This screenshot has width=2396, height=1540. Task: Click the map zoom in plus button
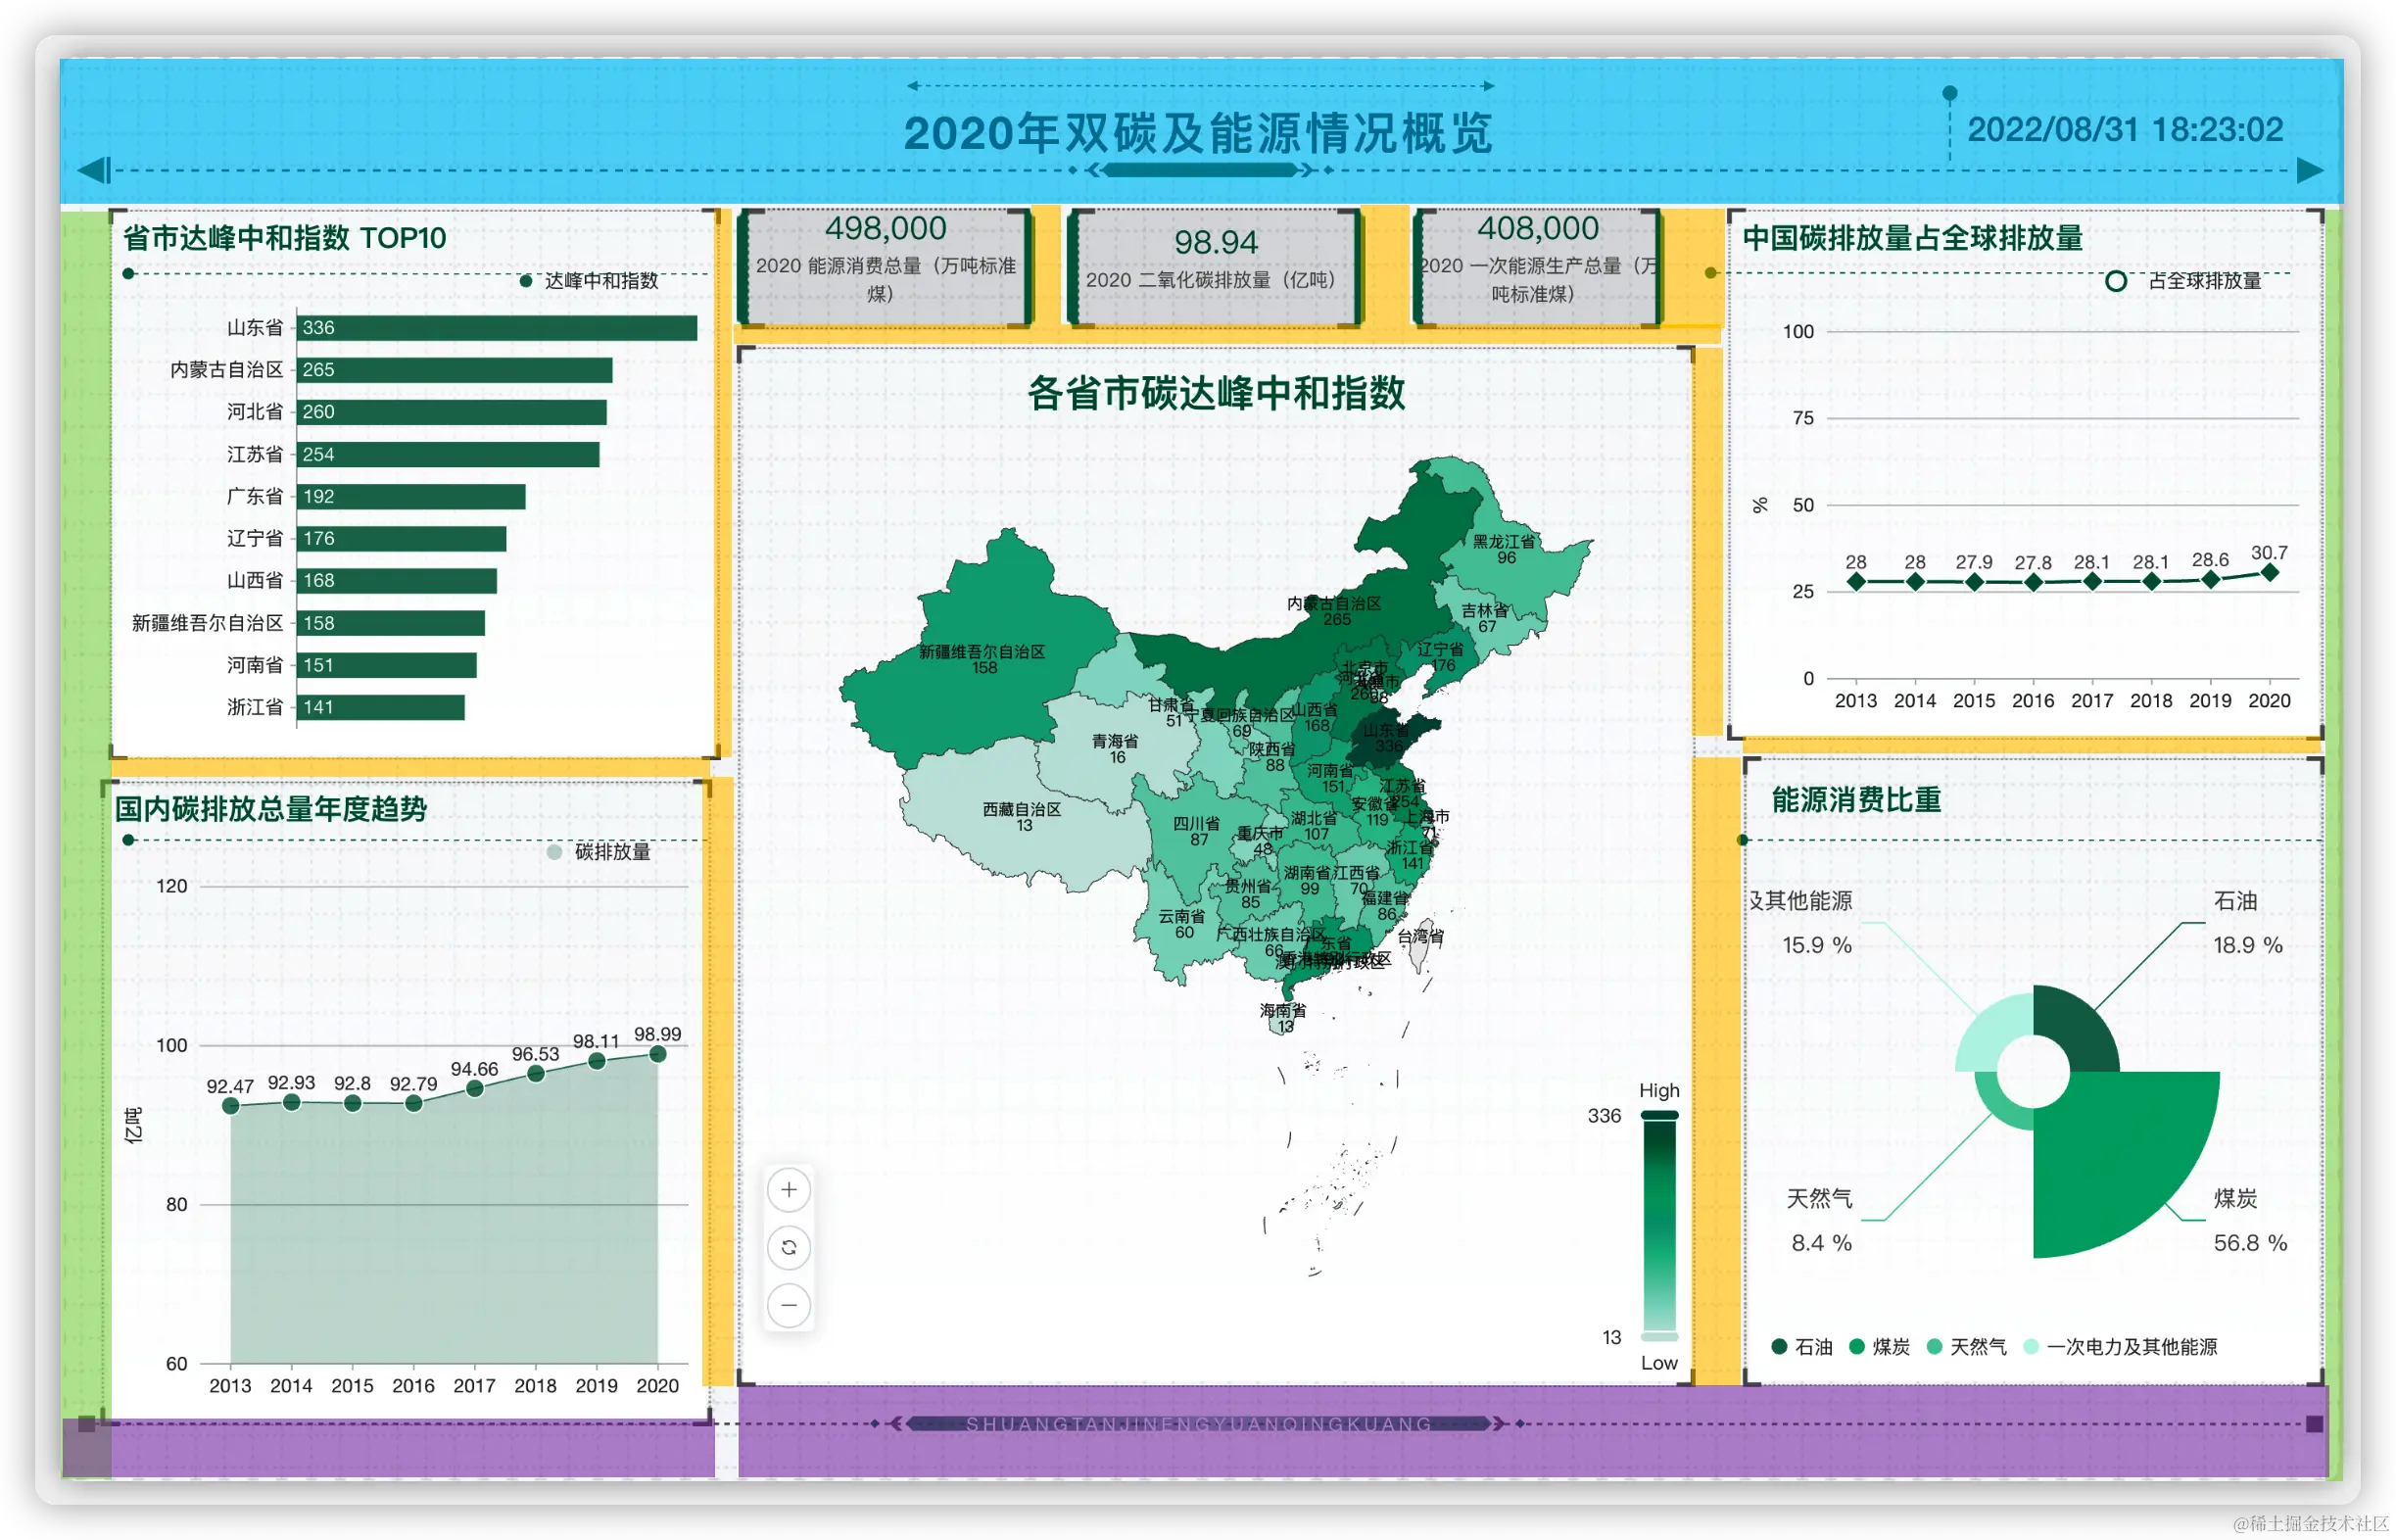(x=789, y=1190)
